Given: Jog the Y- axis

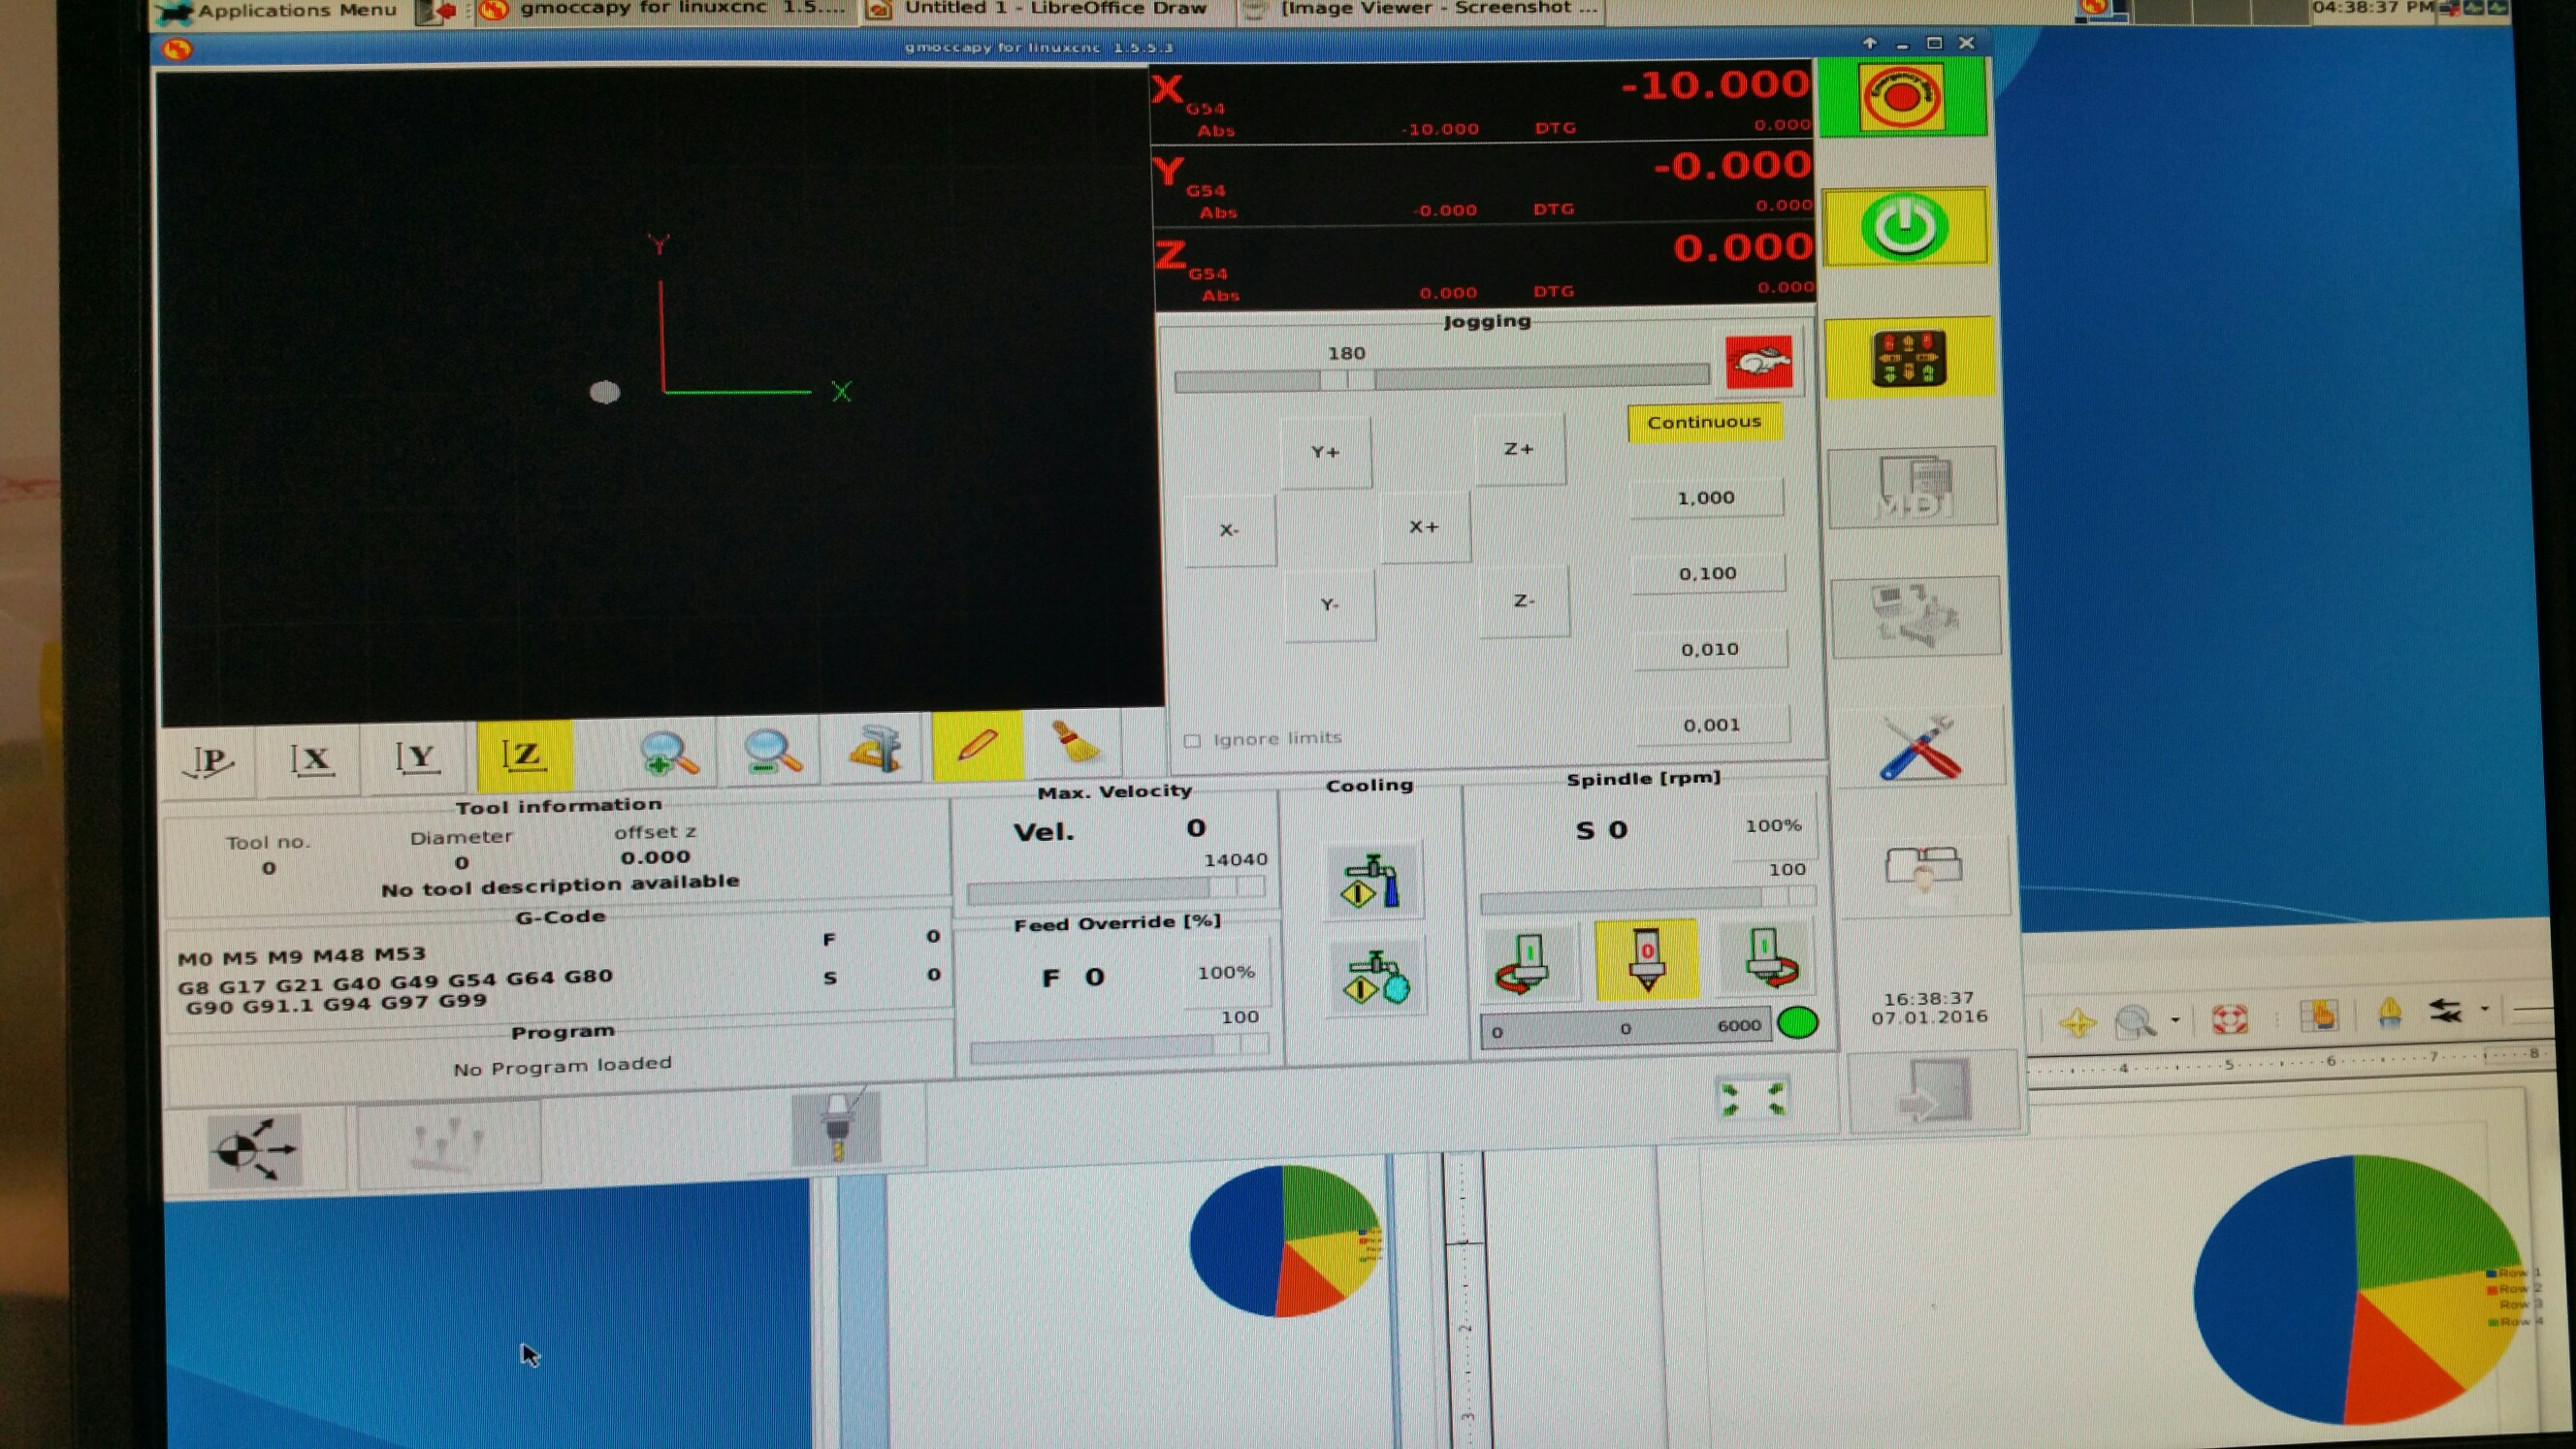Looking at the screenshot, I should 1330,604.
